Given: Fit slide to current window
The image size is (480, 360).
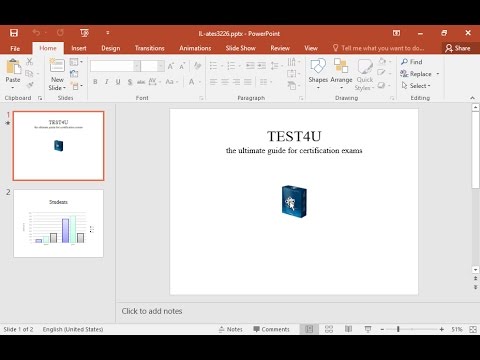Looking at the screenshot, I should click(473, 329).
